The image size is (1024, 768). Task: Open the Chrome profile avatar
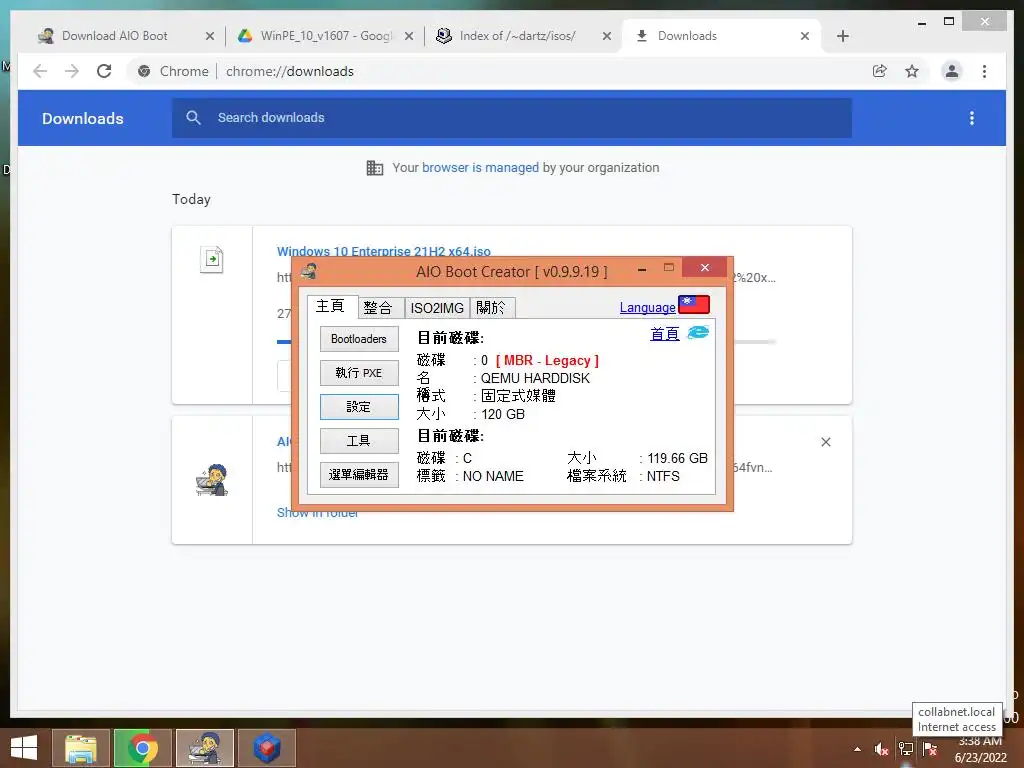point(952,71)
